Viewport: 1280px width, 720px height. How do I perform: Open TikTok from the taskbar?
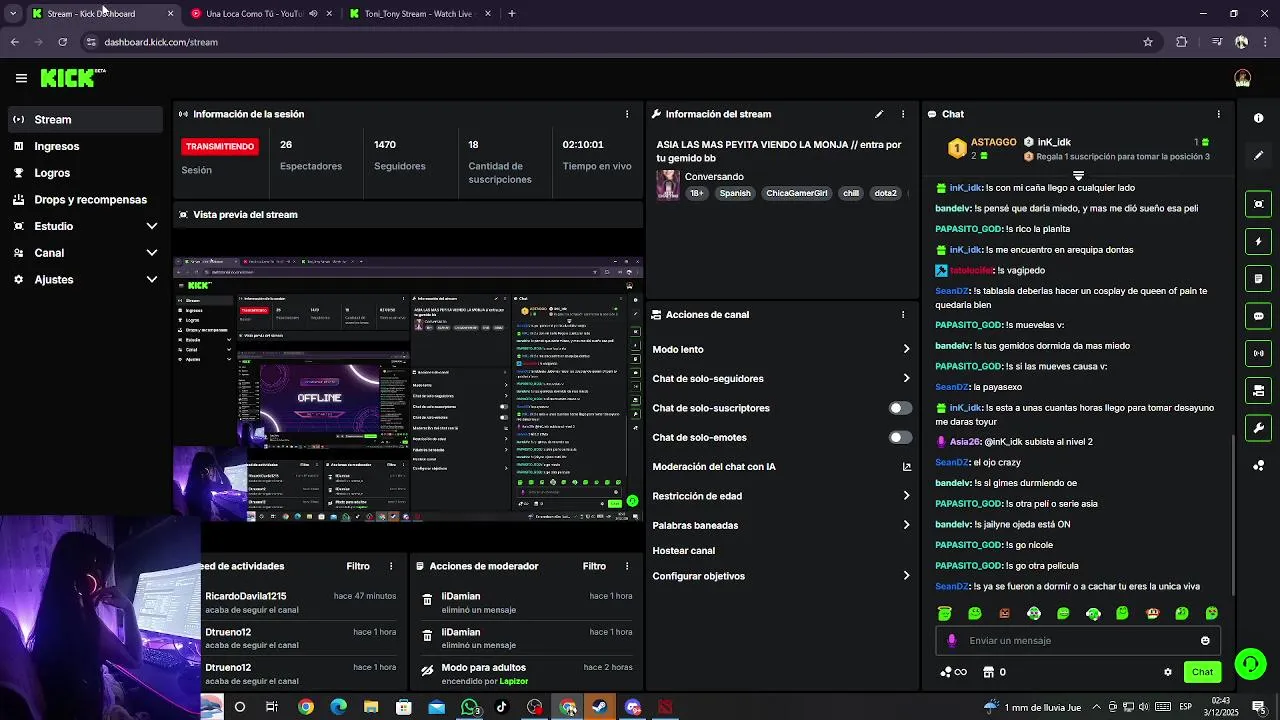pyautogui.click(x=502, y=707)
